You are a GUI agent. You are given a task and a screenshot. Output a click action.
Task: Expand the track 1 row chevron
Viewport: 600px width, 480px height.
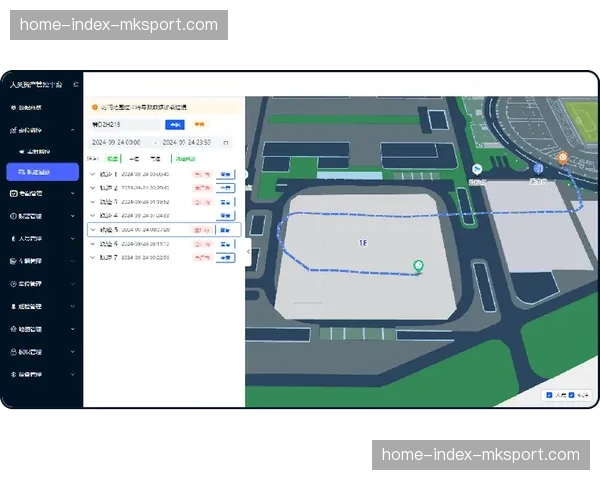(x=93, y=173)
